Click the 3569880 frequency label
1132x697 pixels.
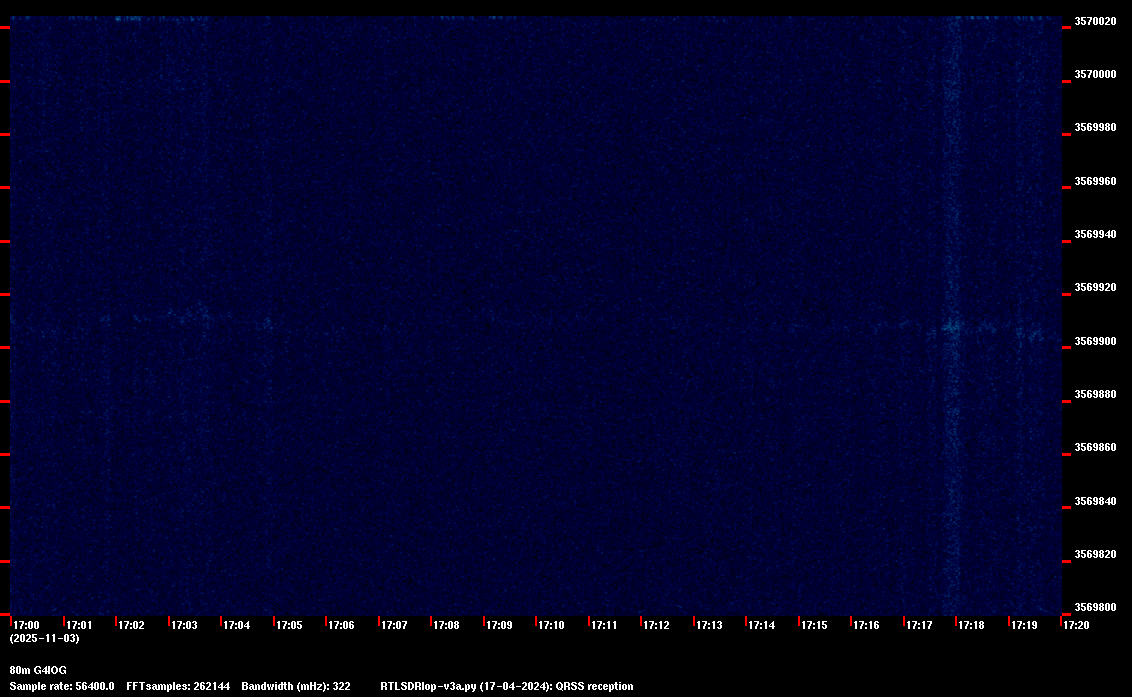point(1095,394)
